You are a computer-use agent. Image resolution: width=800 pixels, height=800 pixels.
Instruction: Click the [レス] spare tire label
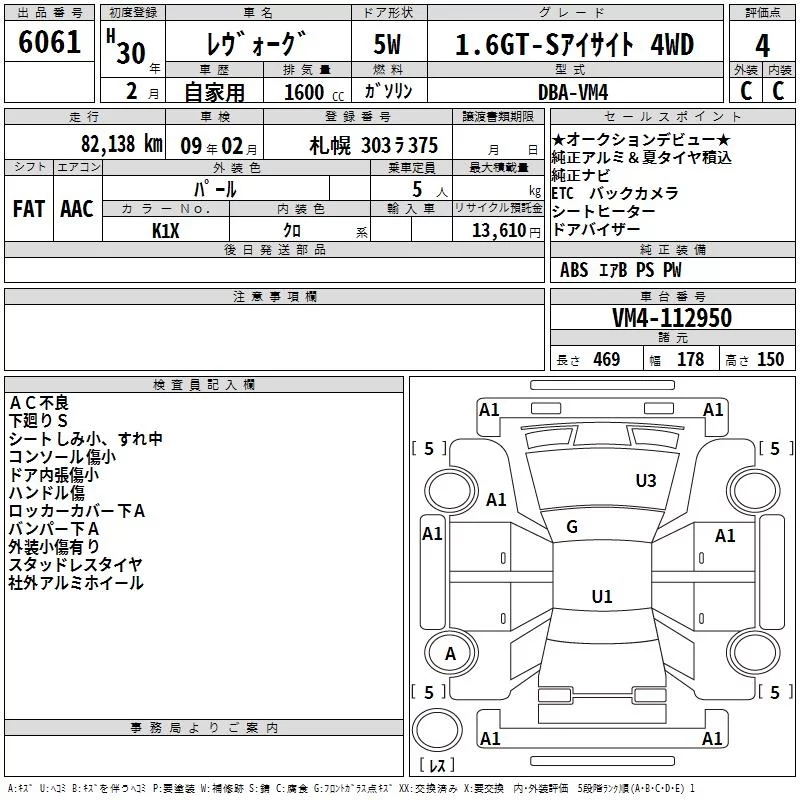(437, 765)
